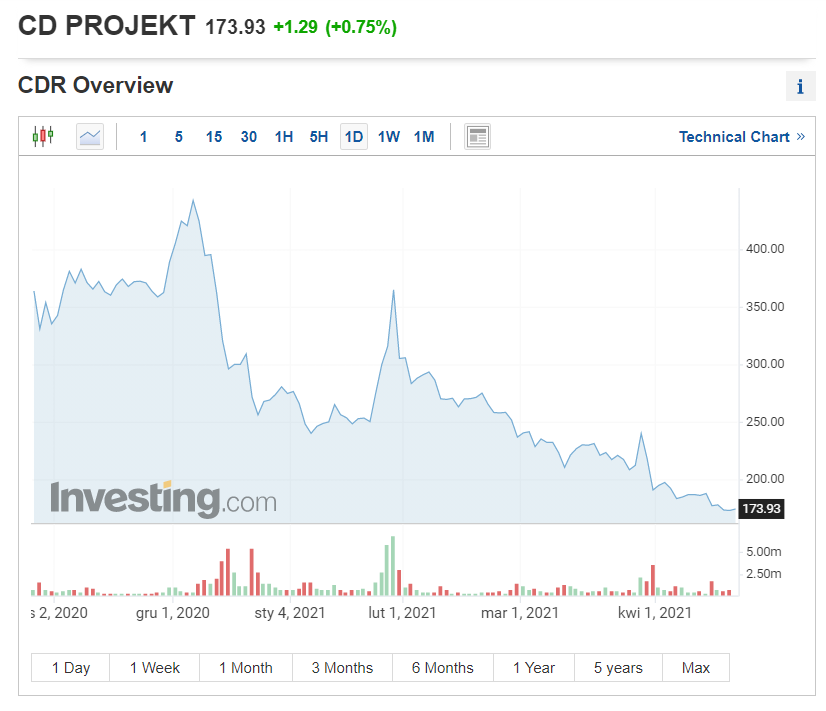Select the 1D interval
The width and height of the screenshot is (826, 711).
point(354,137)
